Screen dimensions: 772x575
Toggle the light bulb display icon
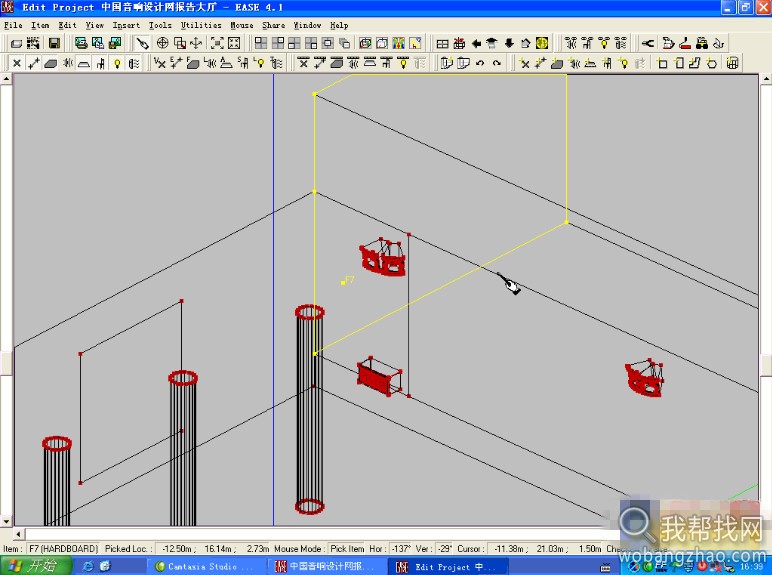coord(117,63)
